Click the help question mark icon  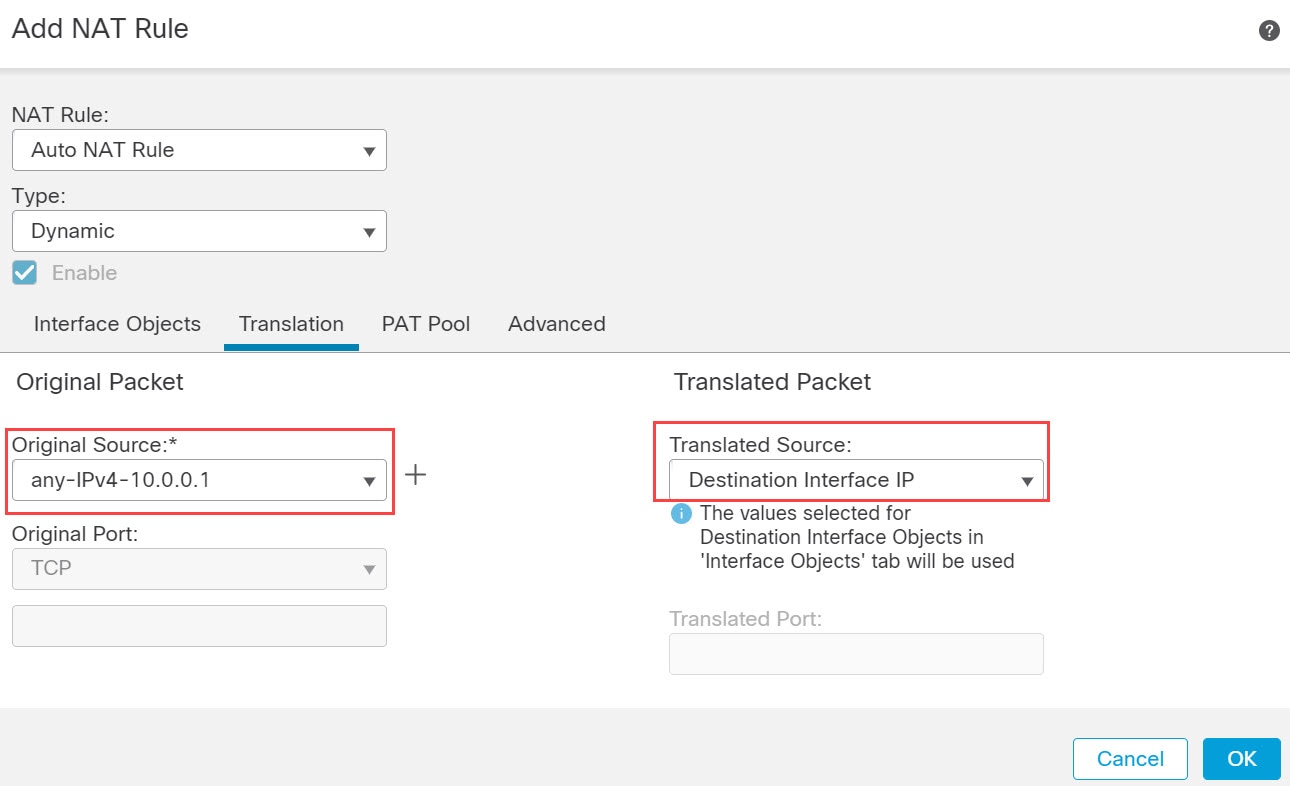(x=1269, y=30)
